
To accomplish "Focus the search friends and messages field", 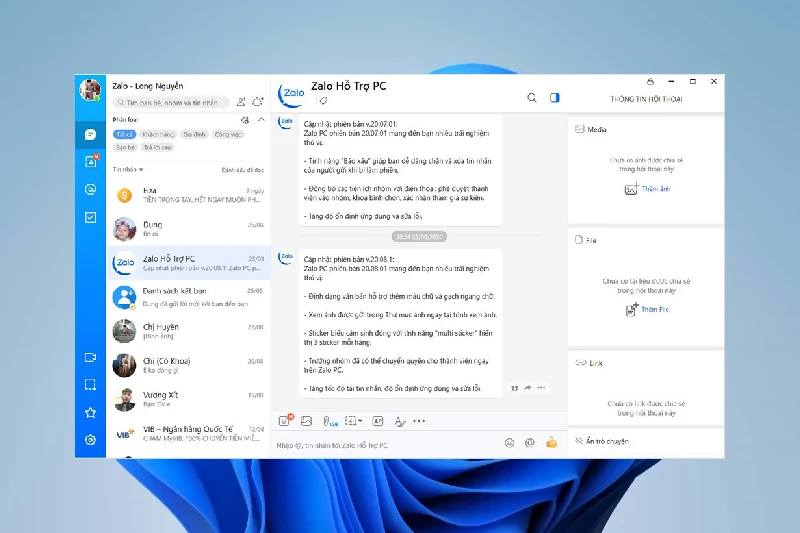I will coord(171,103).
